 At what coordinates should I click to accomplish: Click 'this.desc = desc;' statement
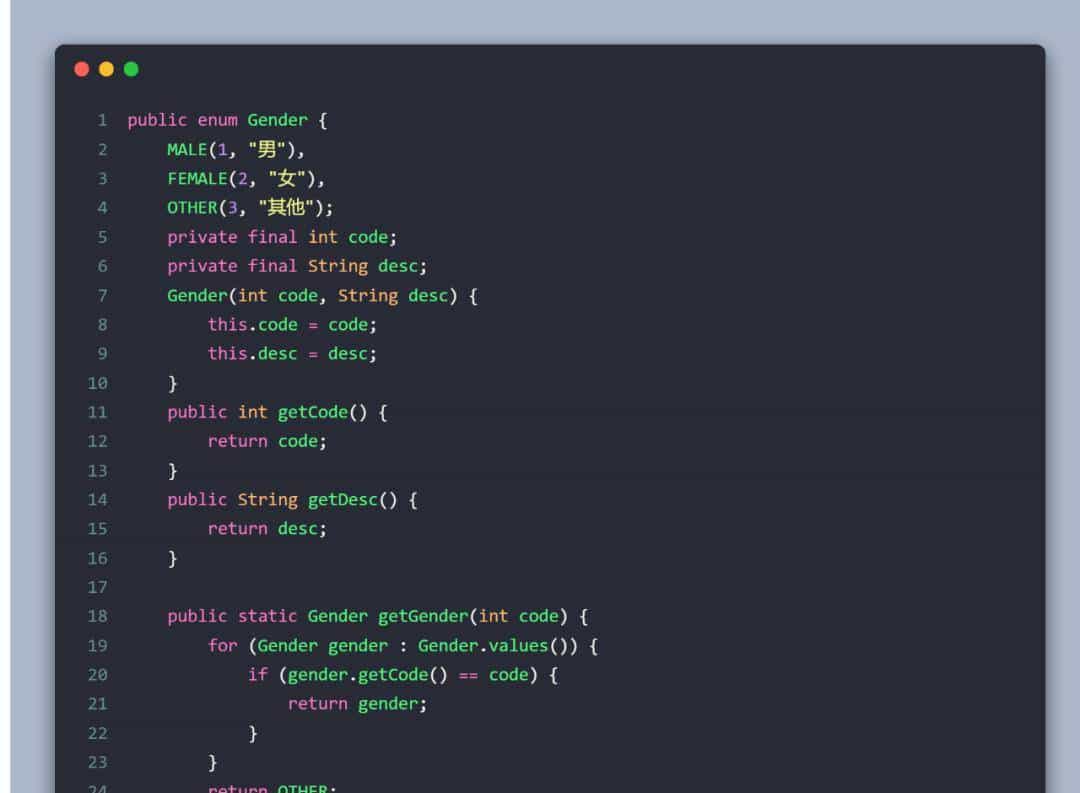(x=292, y=353)
